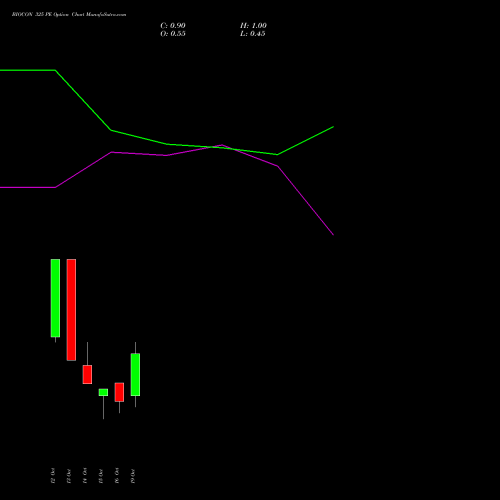
Task: Click the "16 Oct" date axis label
Action: click(117, 476)
